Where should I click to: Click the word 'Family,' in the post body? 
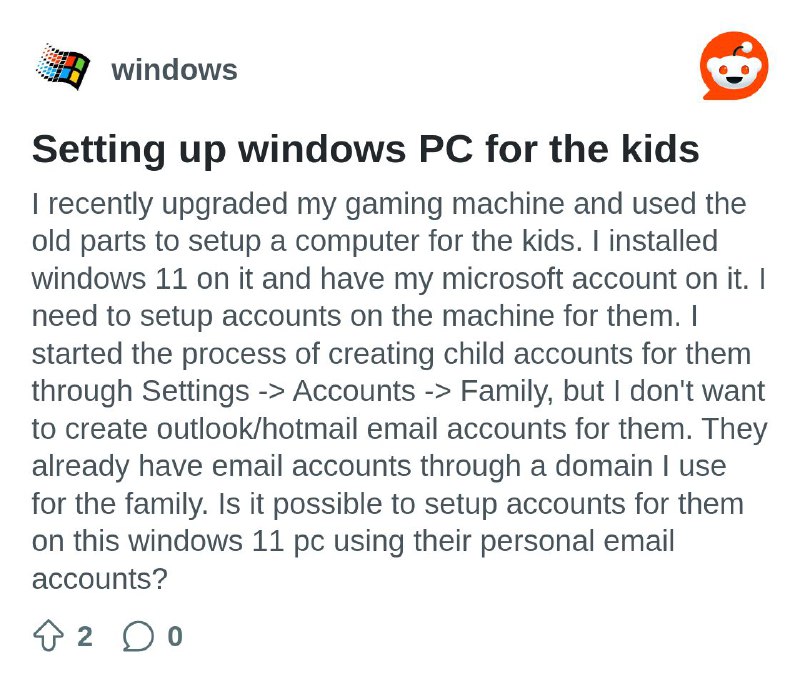click(507, 391)
